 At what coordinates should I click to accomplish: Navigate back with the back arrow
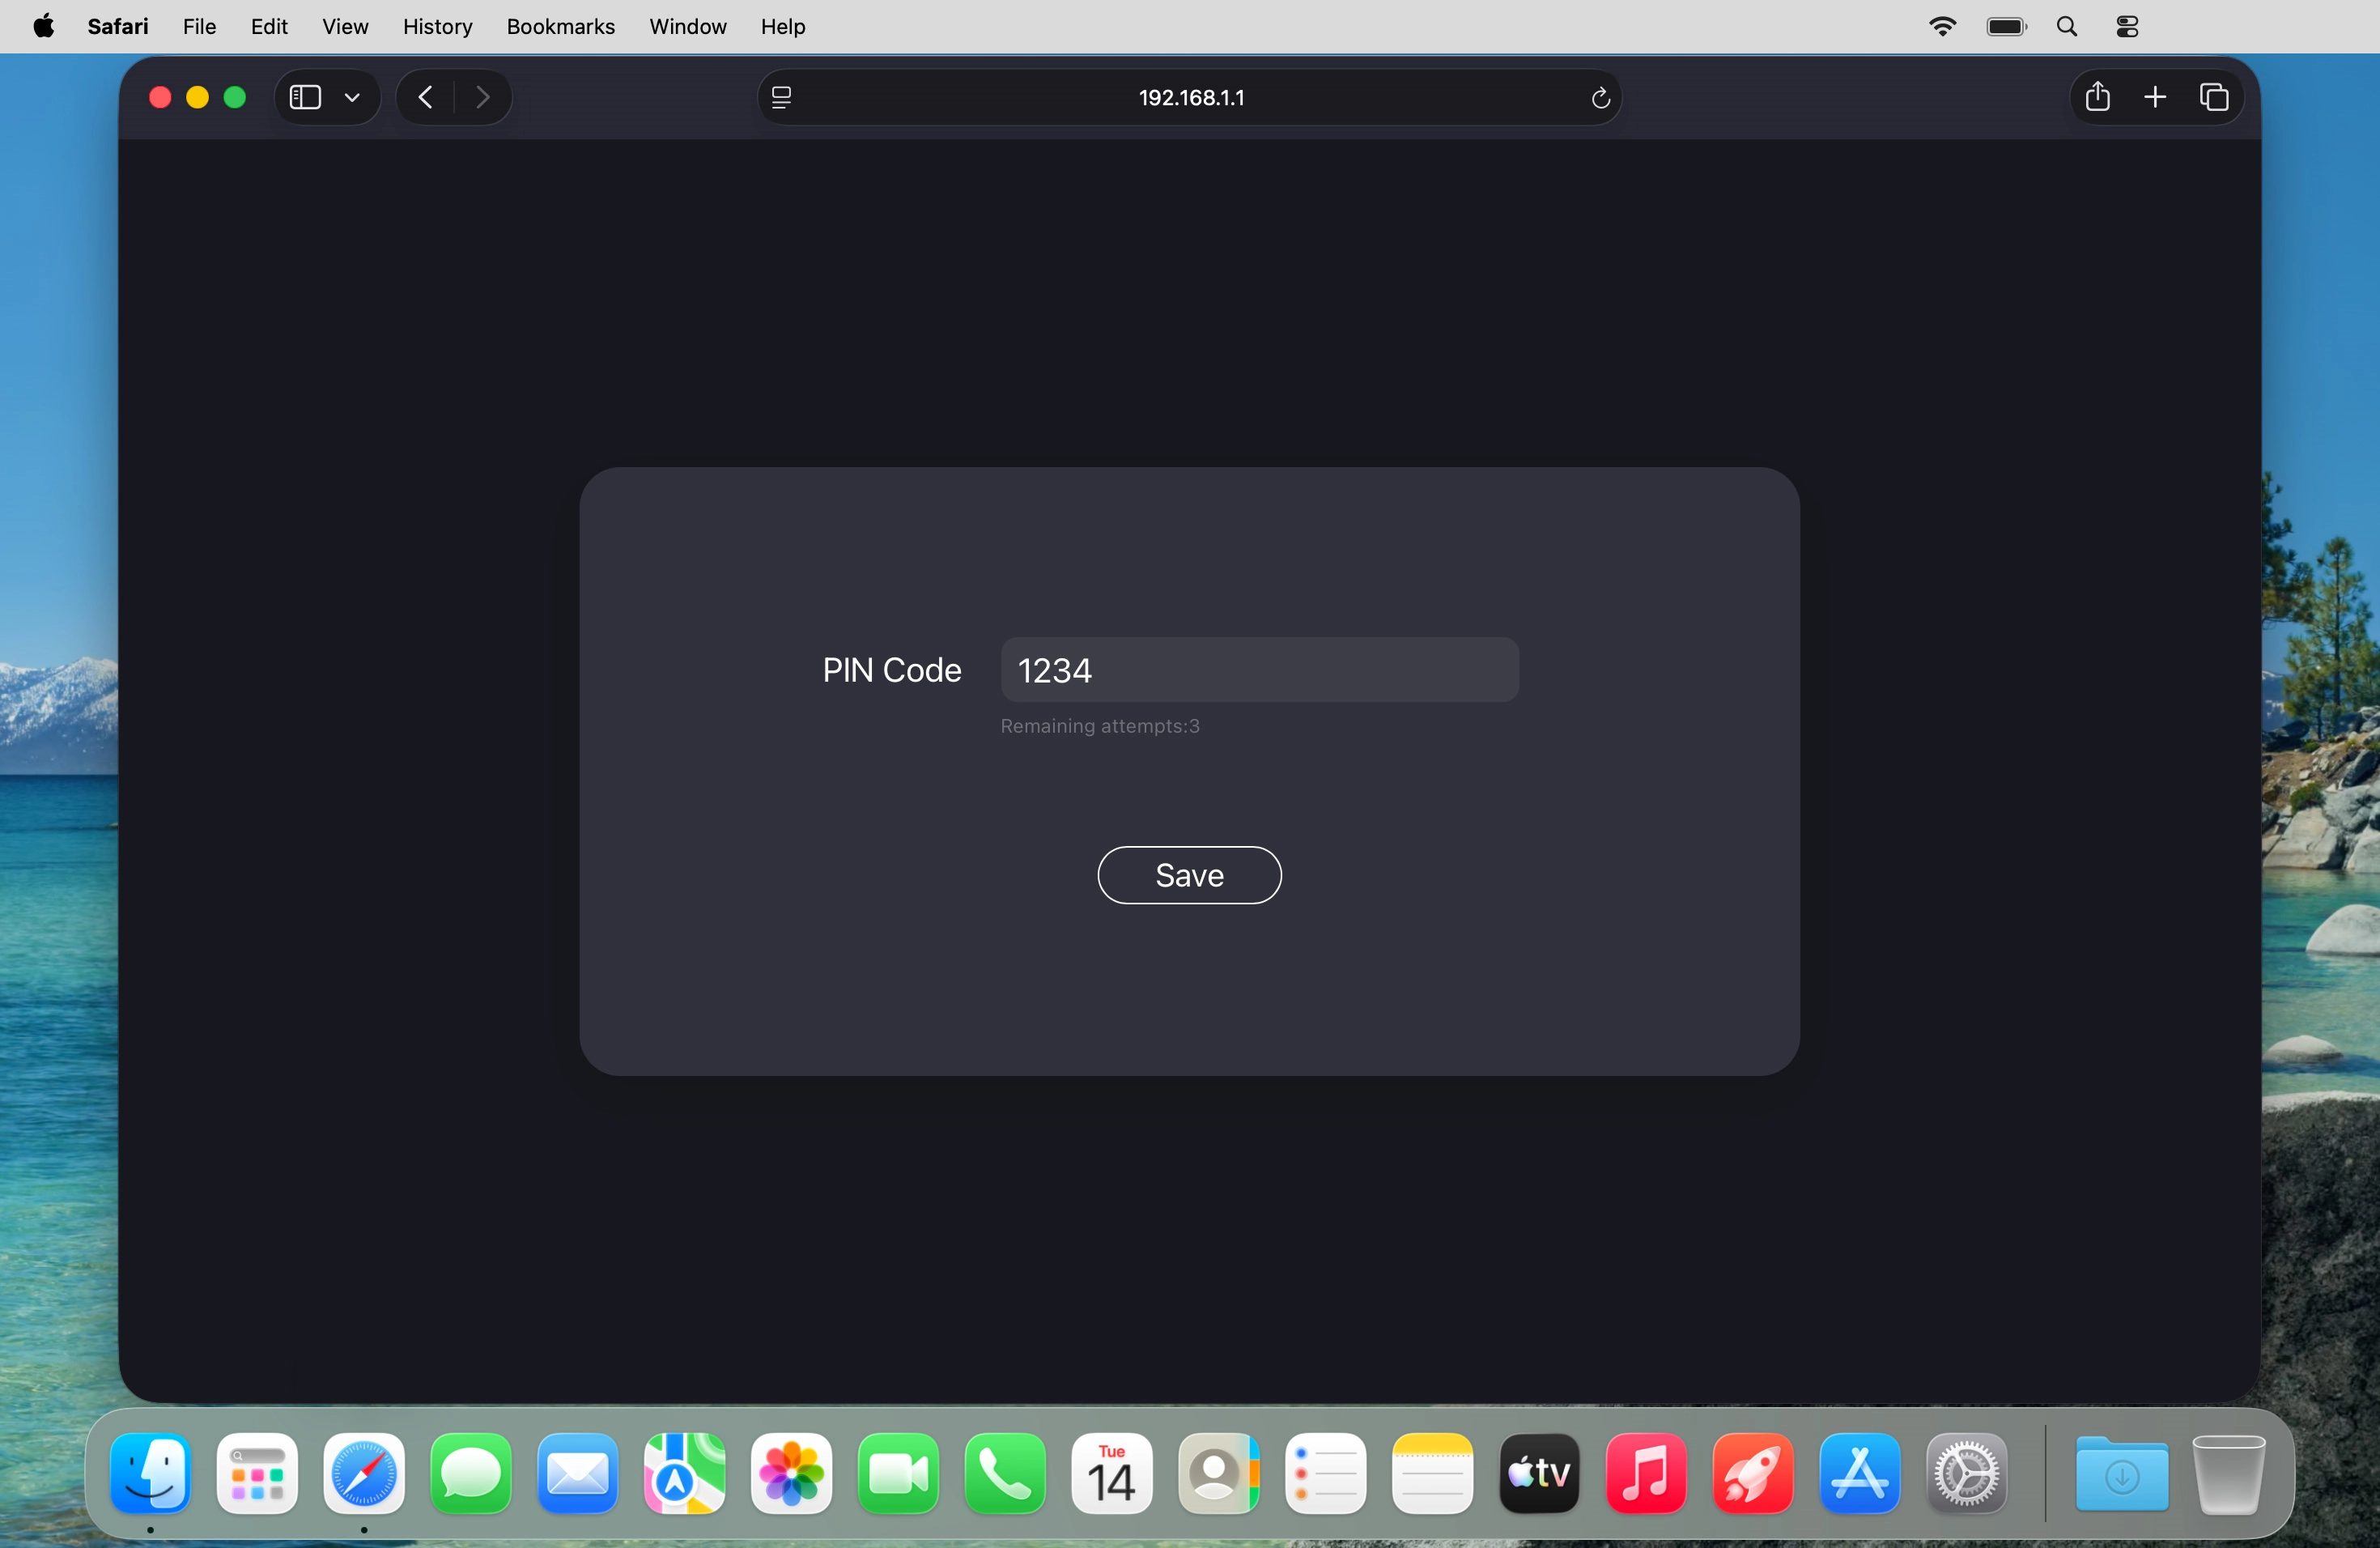(x=424, y=97)
